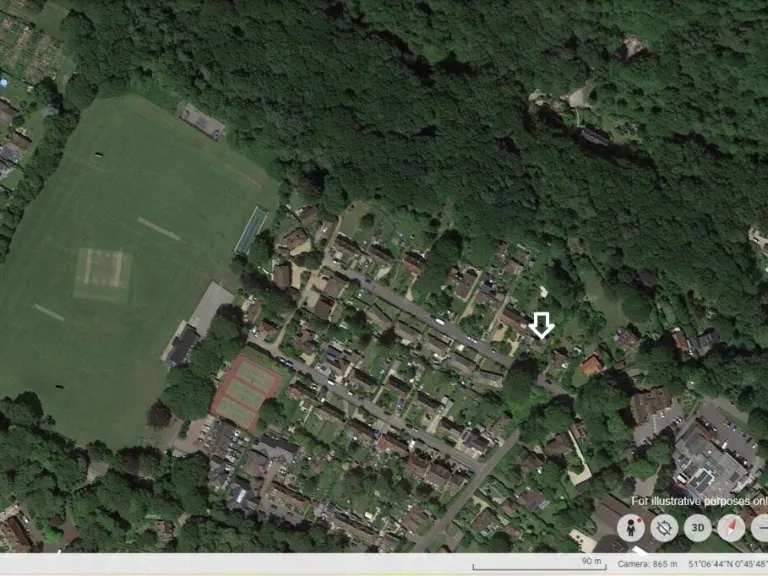This screenshot has height=576, width=768.
Task: Select the red tennis courts on map
Action: (245, 392)
